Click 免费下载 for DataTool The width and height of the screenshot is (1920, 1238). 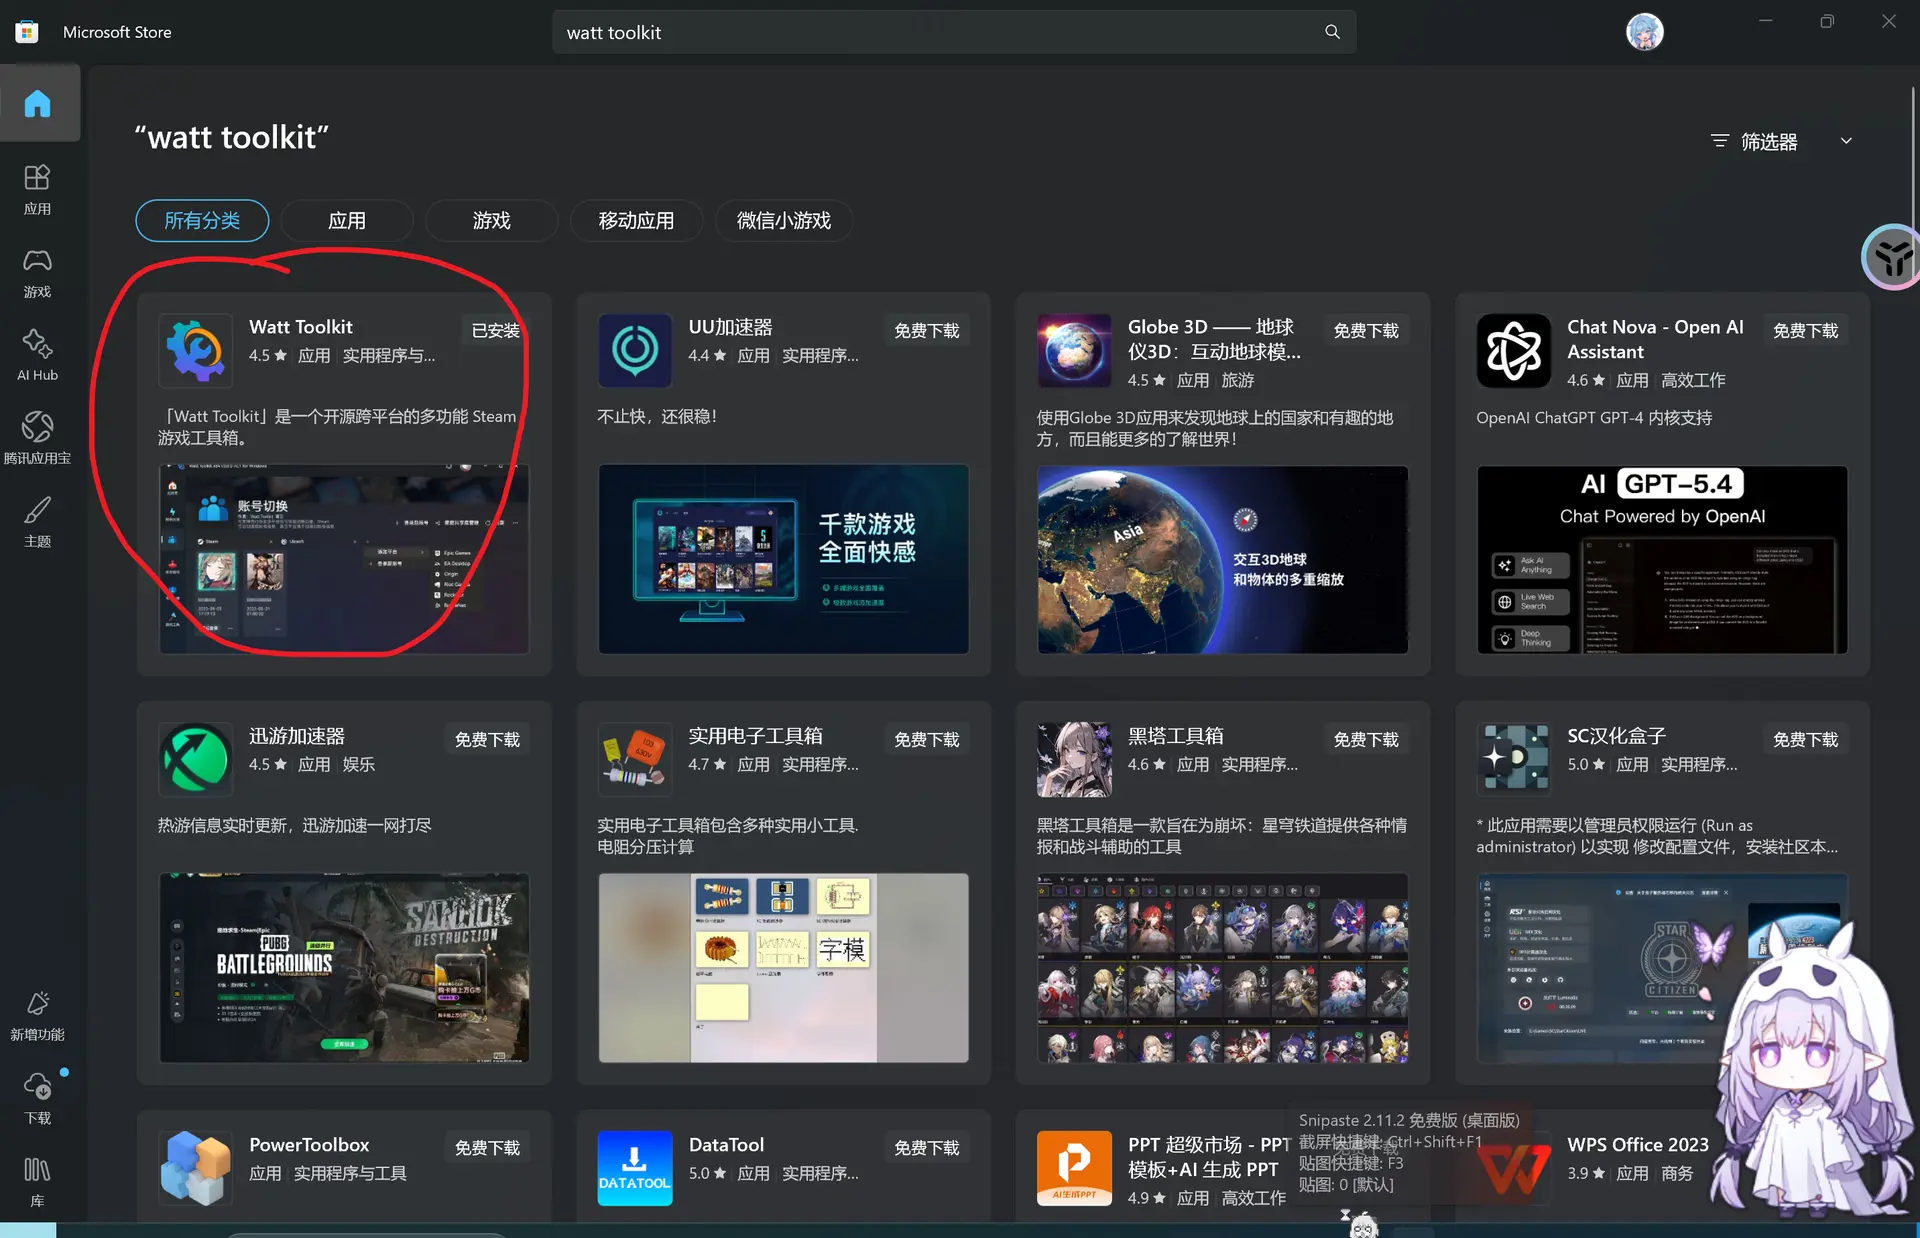(927, 1148)
